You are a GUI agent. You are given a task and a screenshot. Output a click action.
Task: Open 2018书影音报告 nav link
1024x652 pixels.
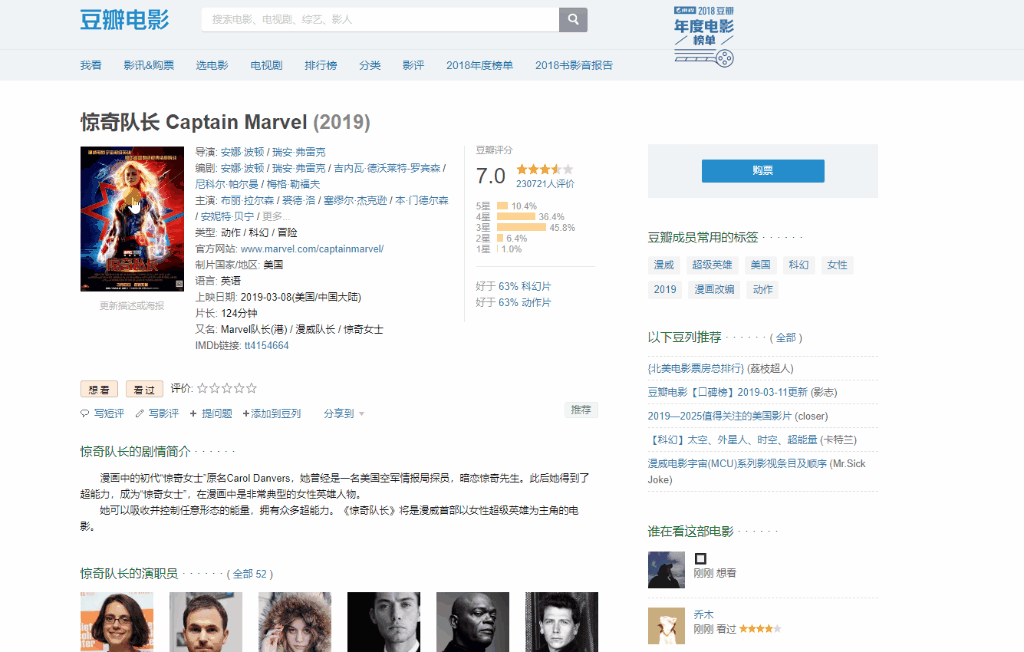(574, 65)
